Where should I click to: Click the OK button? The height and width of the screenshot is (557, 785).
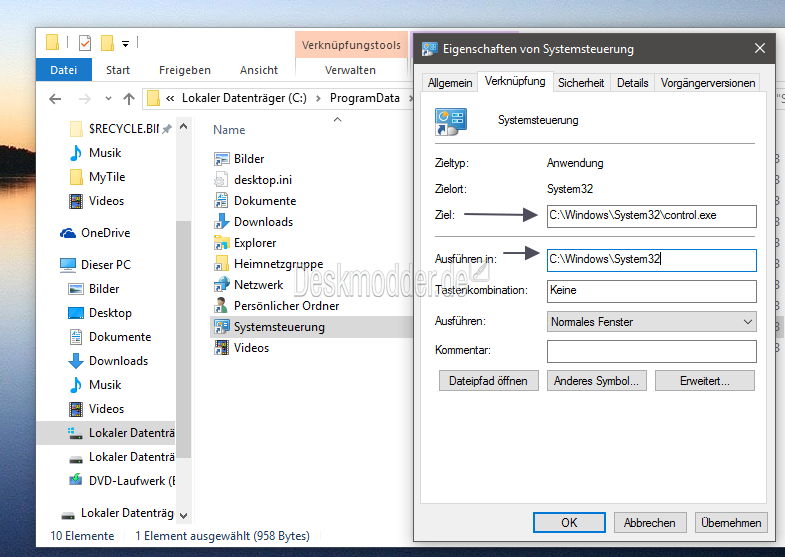(x=569, y=522)
